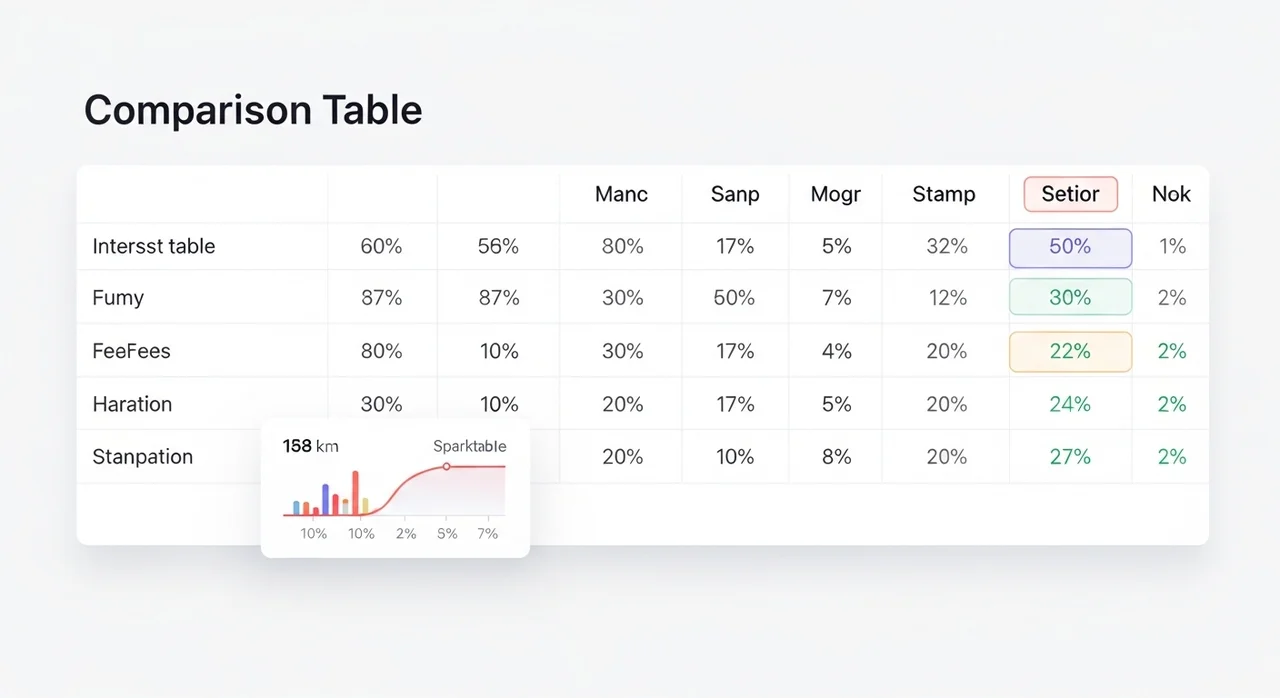
Task: Click the 1% Nok cell
Action: click(x=1171, y=246)
